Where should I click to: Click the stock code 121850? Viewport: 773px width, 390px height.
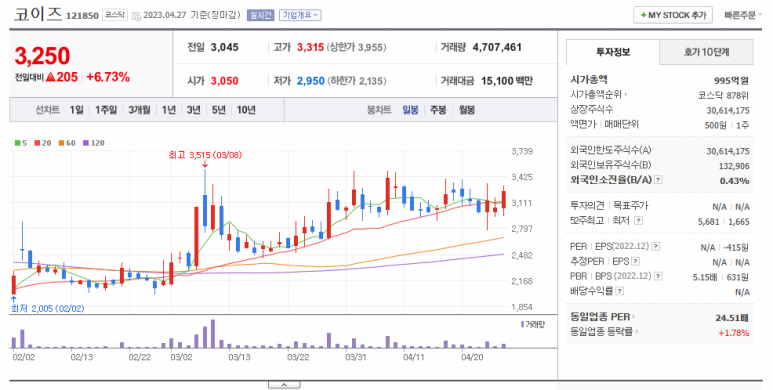(x=82, y=16)
